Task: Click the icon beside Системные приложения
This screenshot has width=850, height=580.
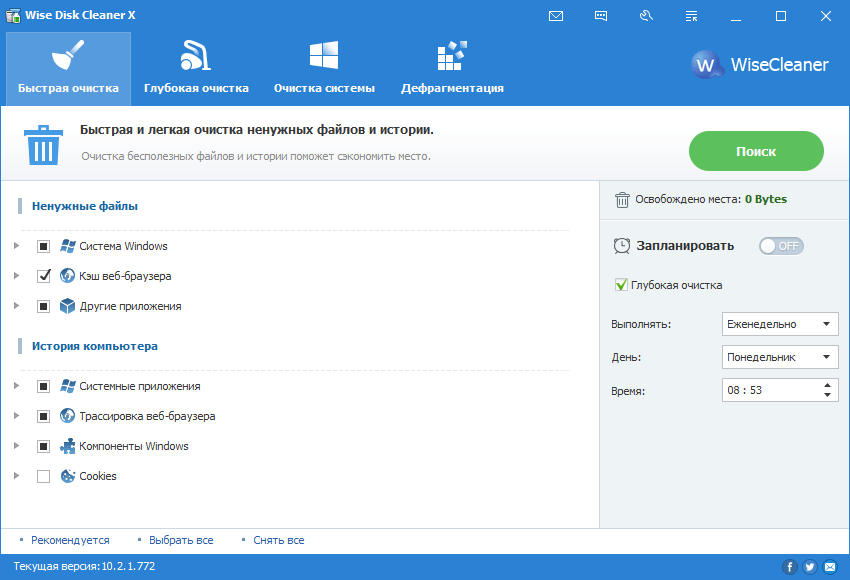Action: 68,386
